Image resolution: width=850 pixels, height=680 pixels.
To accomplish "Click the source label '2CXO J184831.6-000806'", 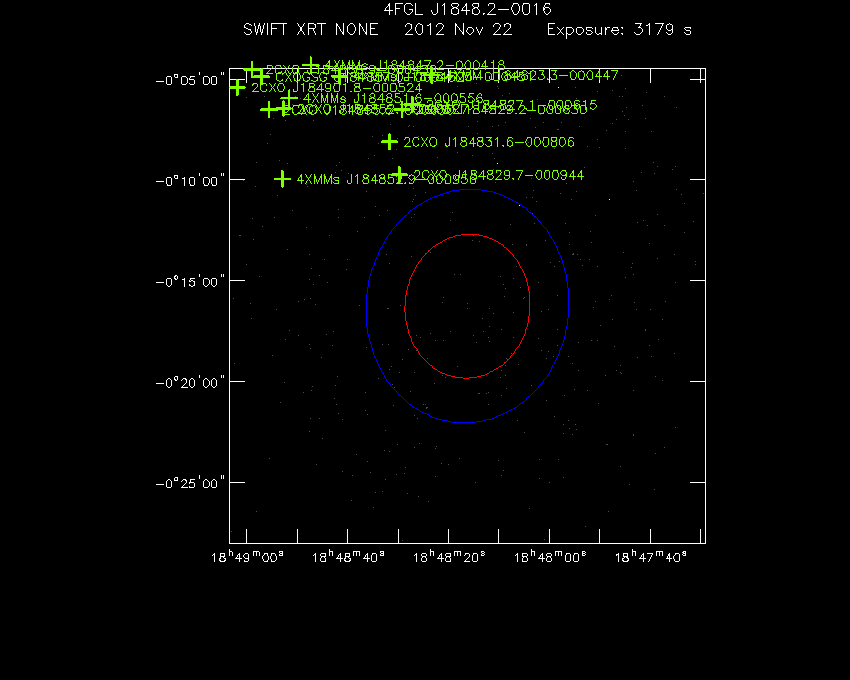I will tap(489, 142).
